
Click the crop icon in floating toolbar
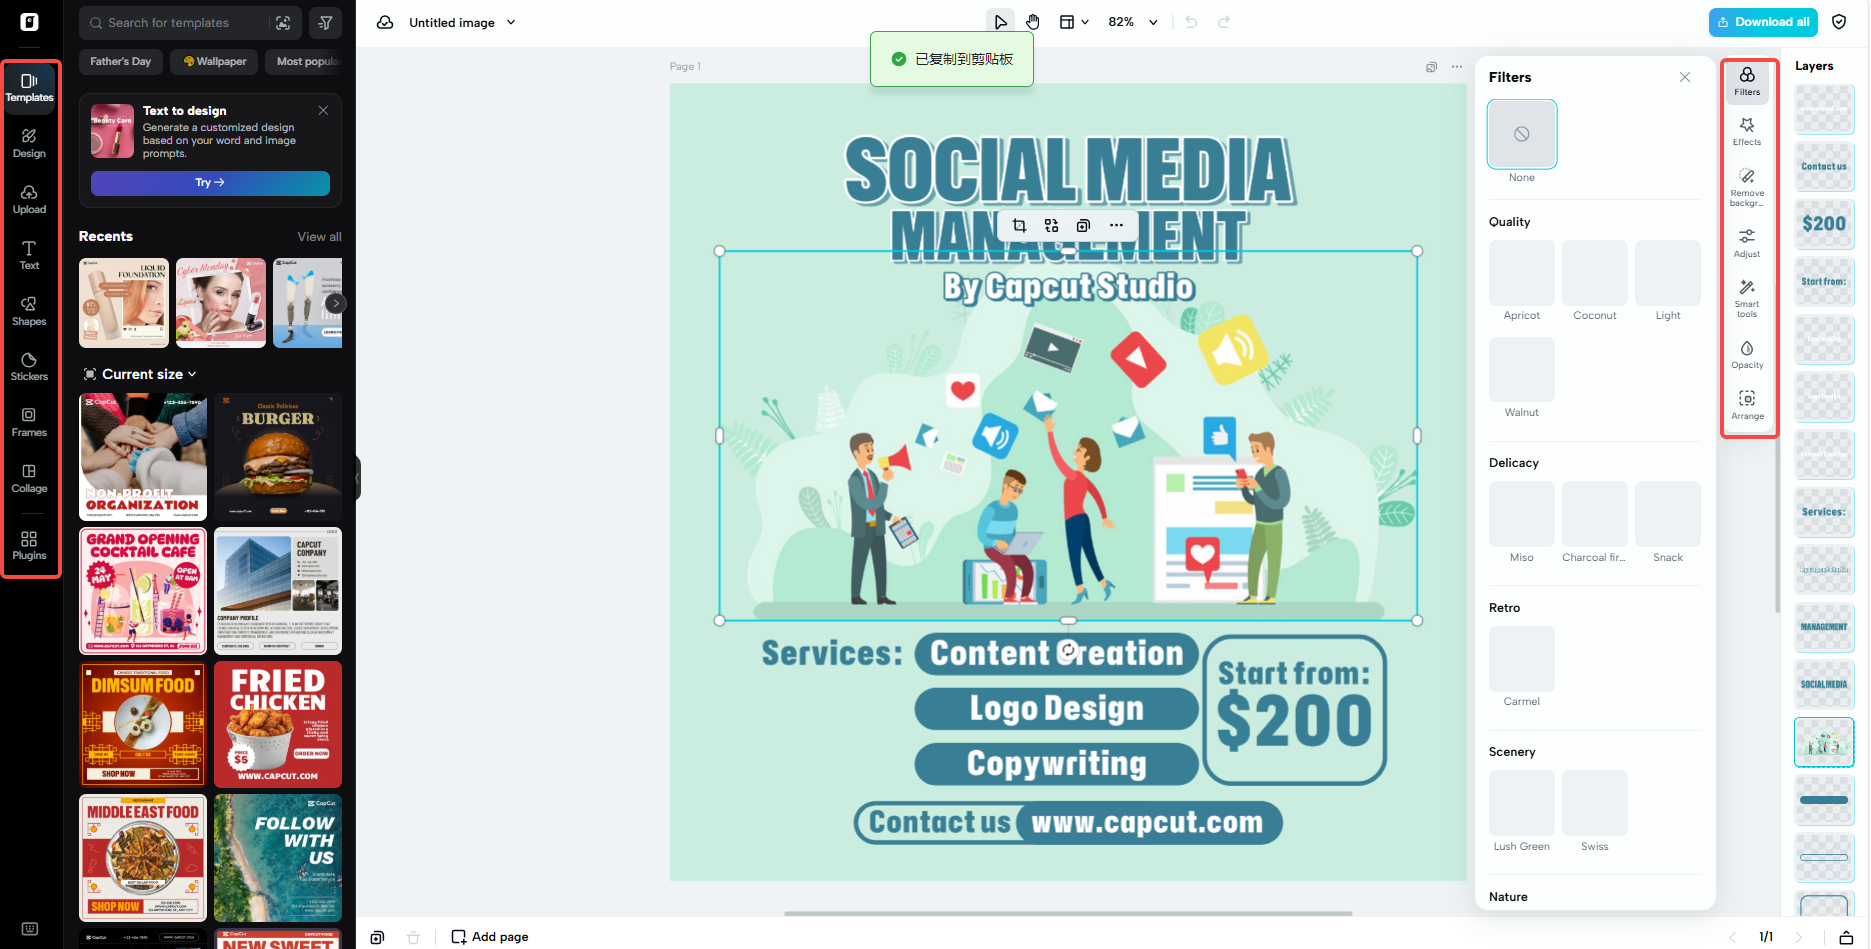coord(1019,226)
